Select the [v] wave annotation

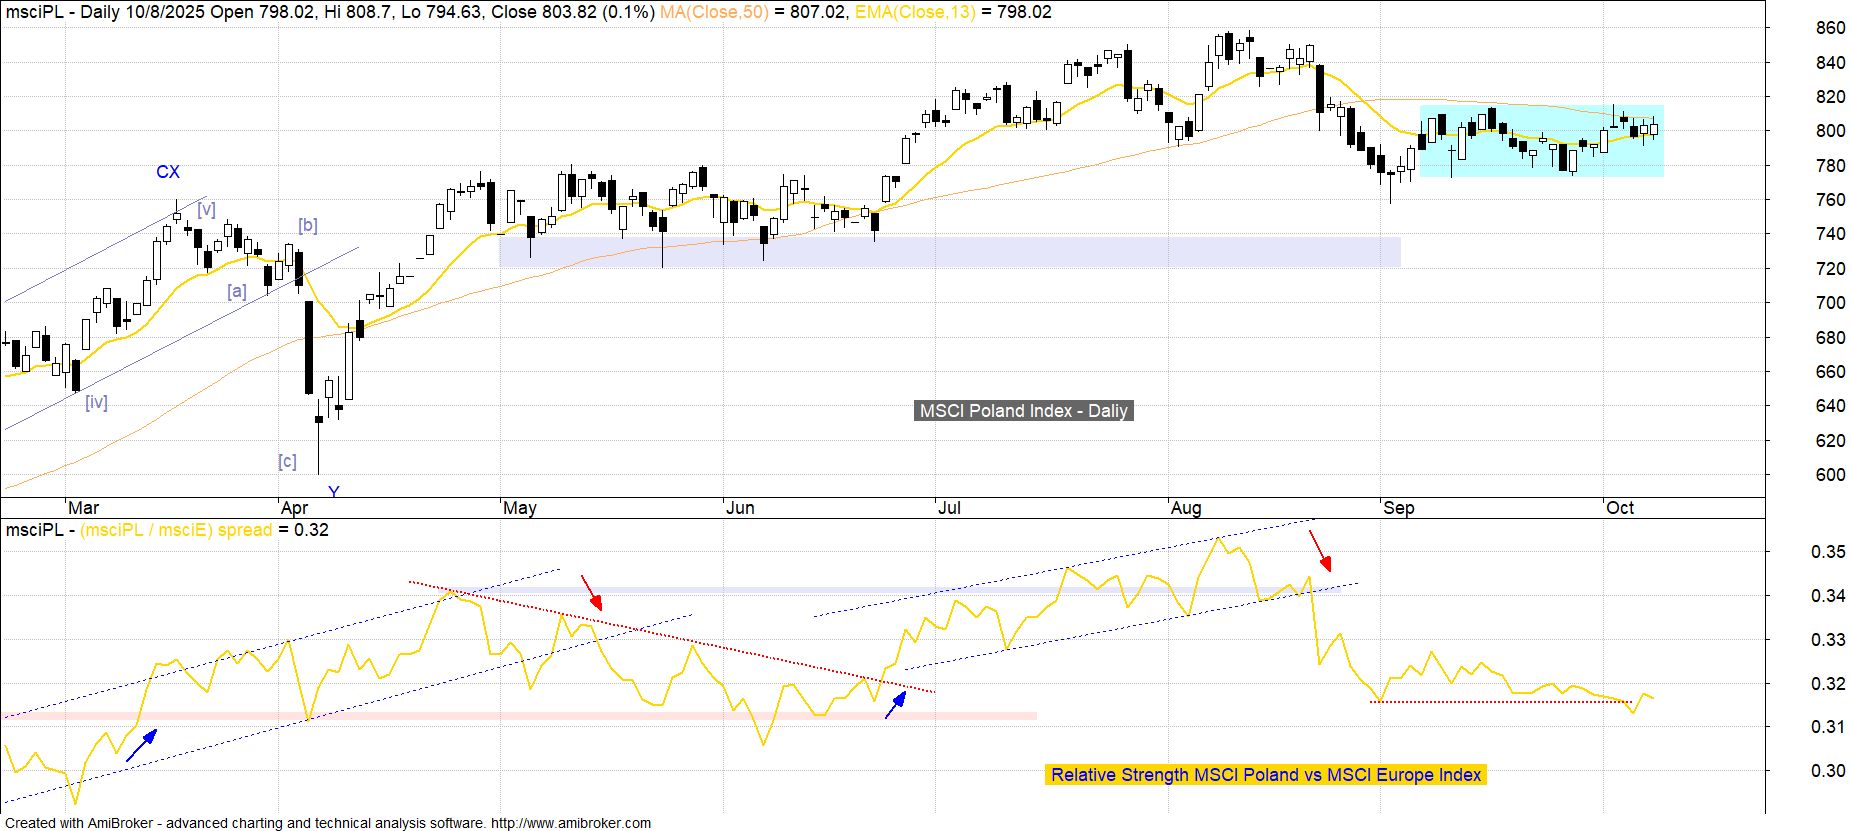coord(206,209)
